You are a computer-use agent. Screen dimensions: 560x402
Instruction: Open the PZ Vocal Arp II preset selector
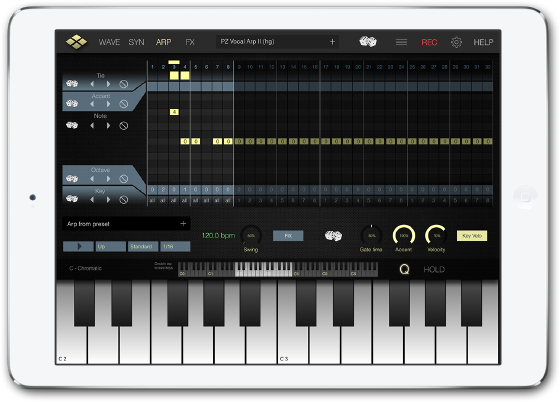(x=277, y=42)
